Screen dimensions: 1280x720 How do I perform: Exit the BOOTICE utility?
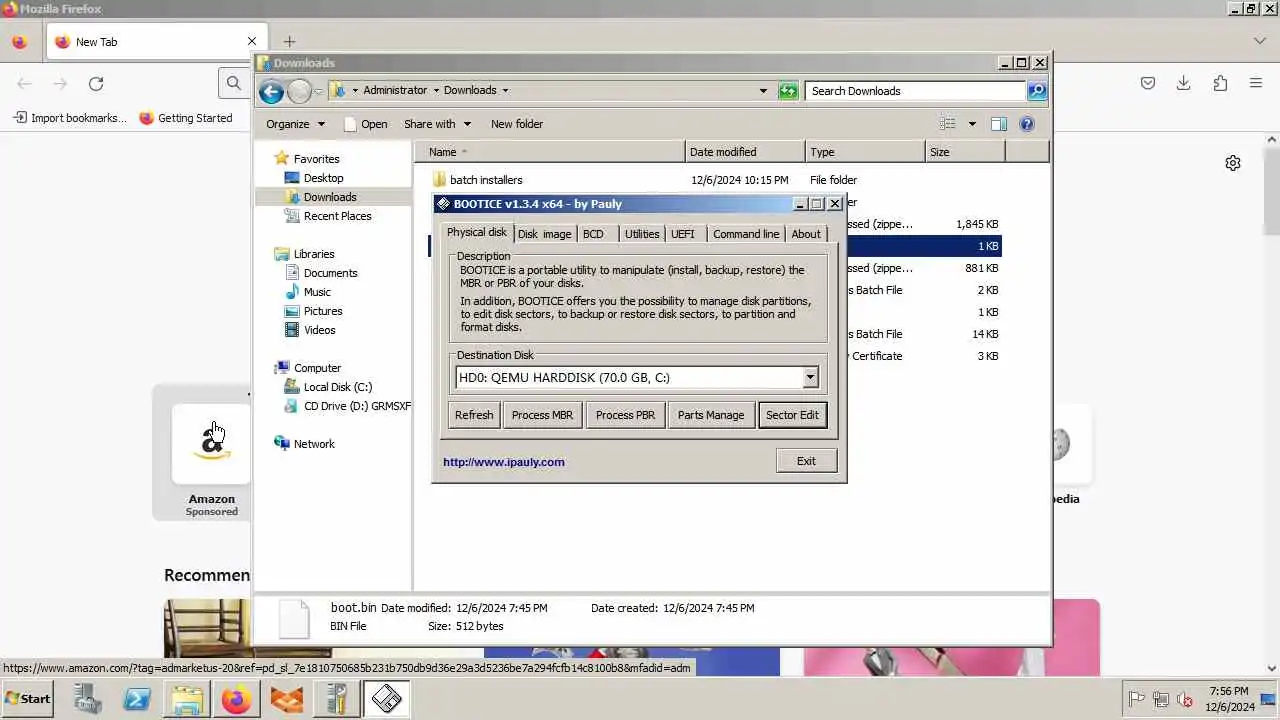[806, 461]
